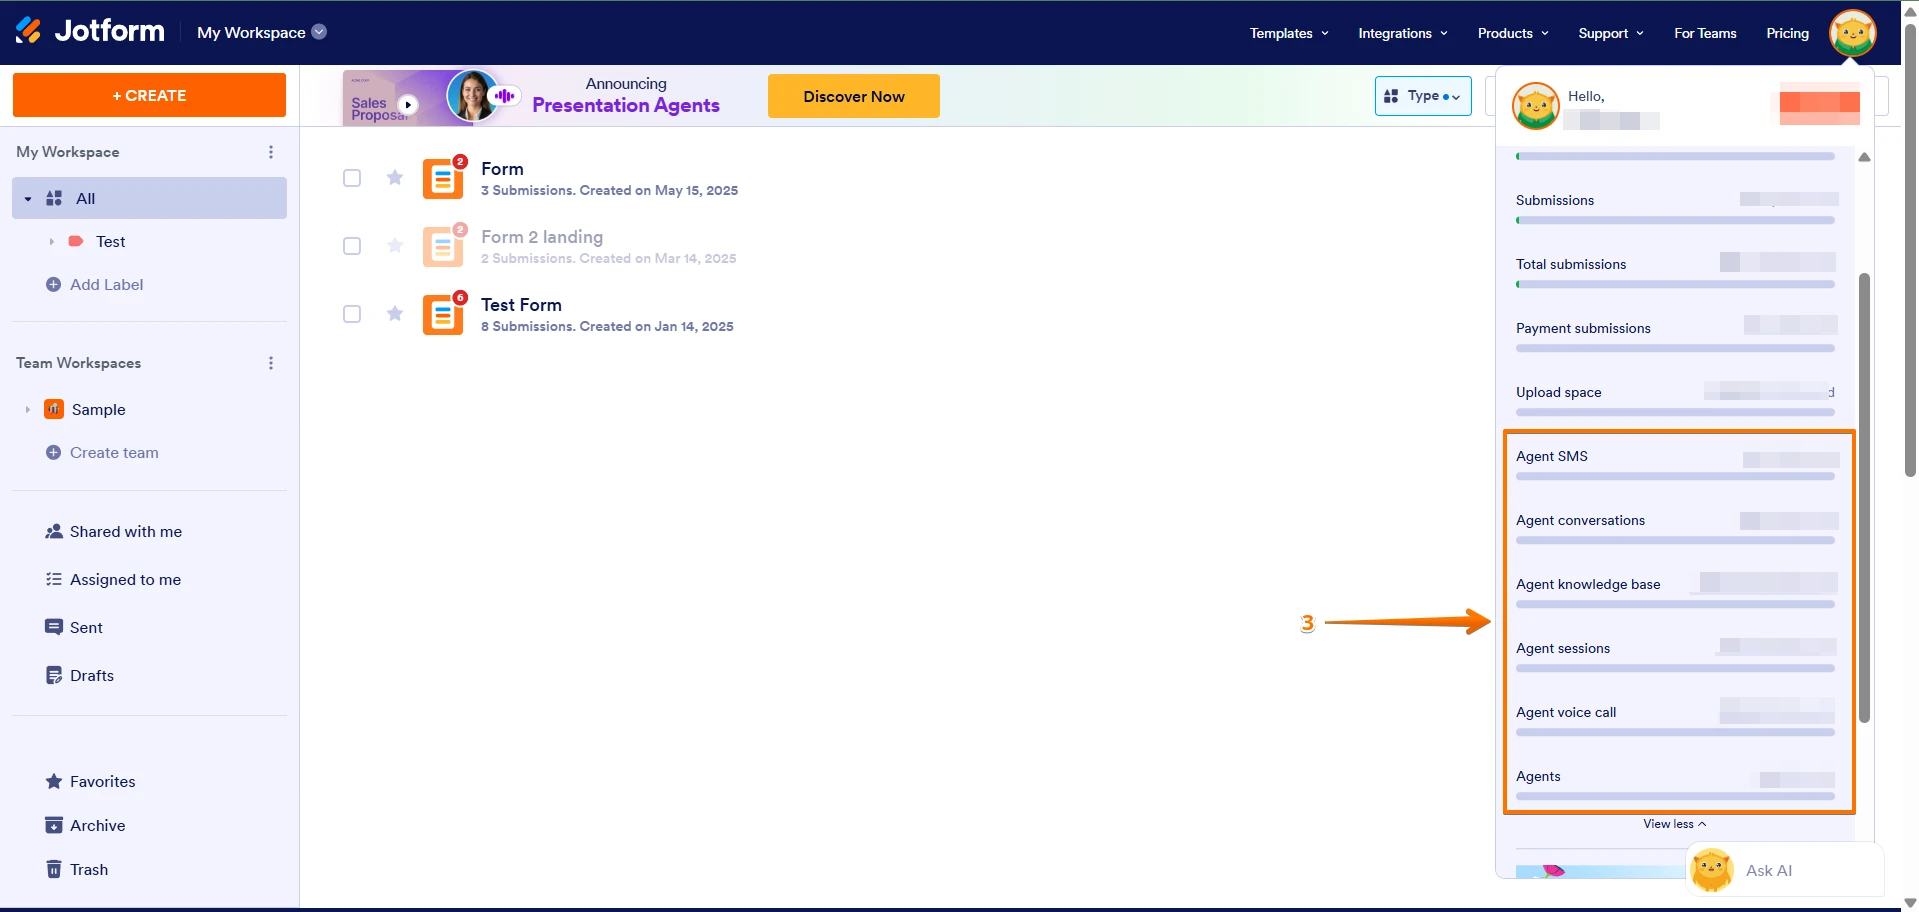Open the Ask AI assistant

click(x=1770, y=871)
